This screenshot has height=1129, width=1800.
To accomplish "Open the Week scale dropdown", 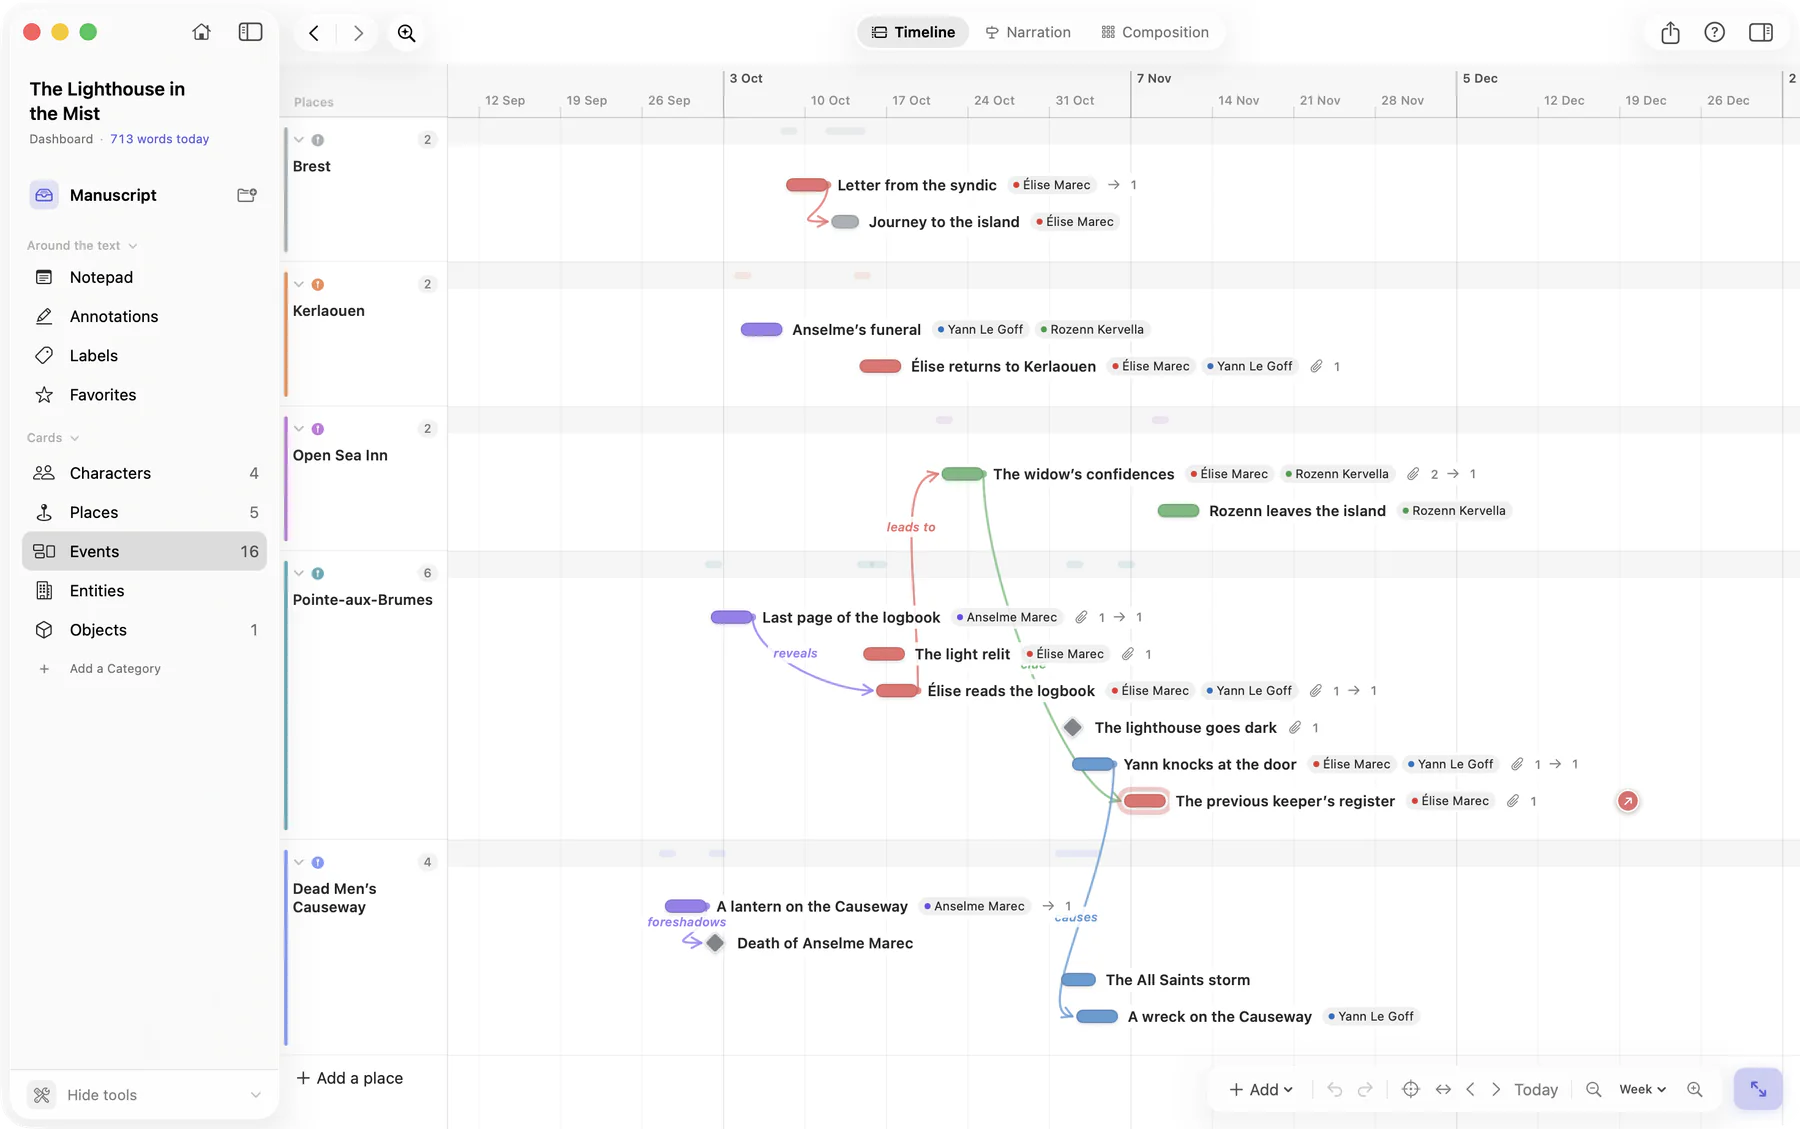I will tap(1643, 1090).
